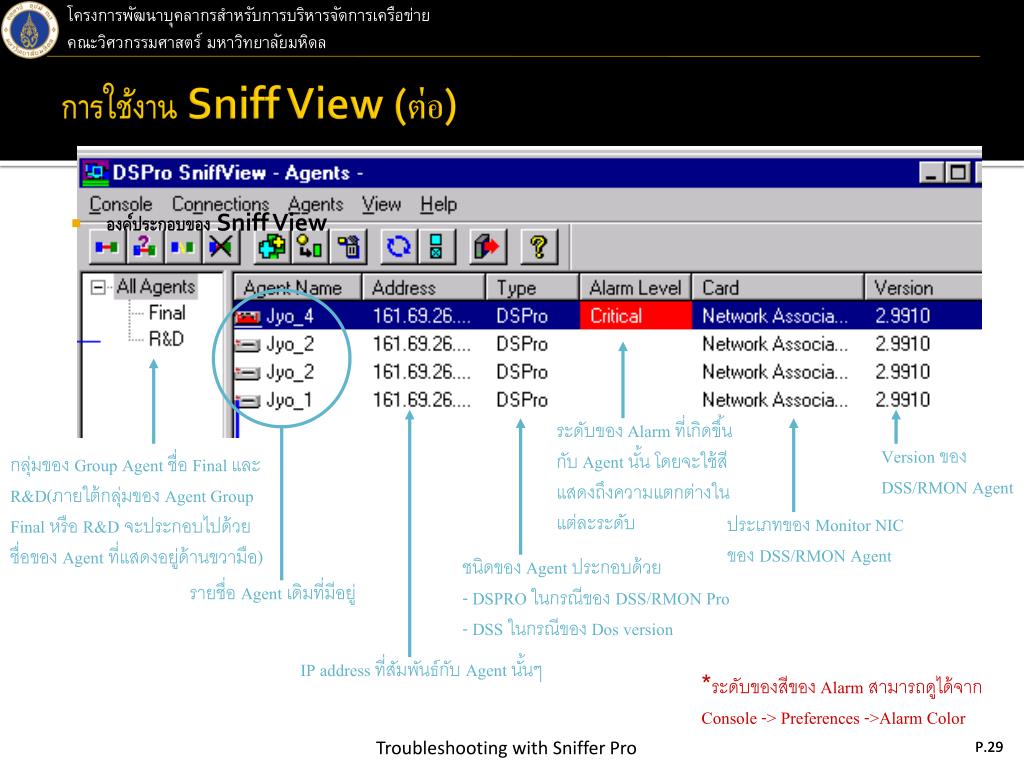Screen dimensions: 1024x768
Task: Click the red Critical alarm level cell
Action: (635, 316)
